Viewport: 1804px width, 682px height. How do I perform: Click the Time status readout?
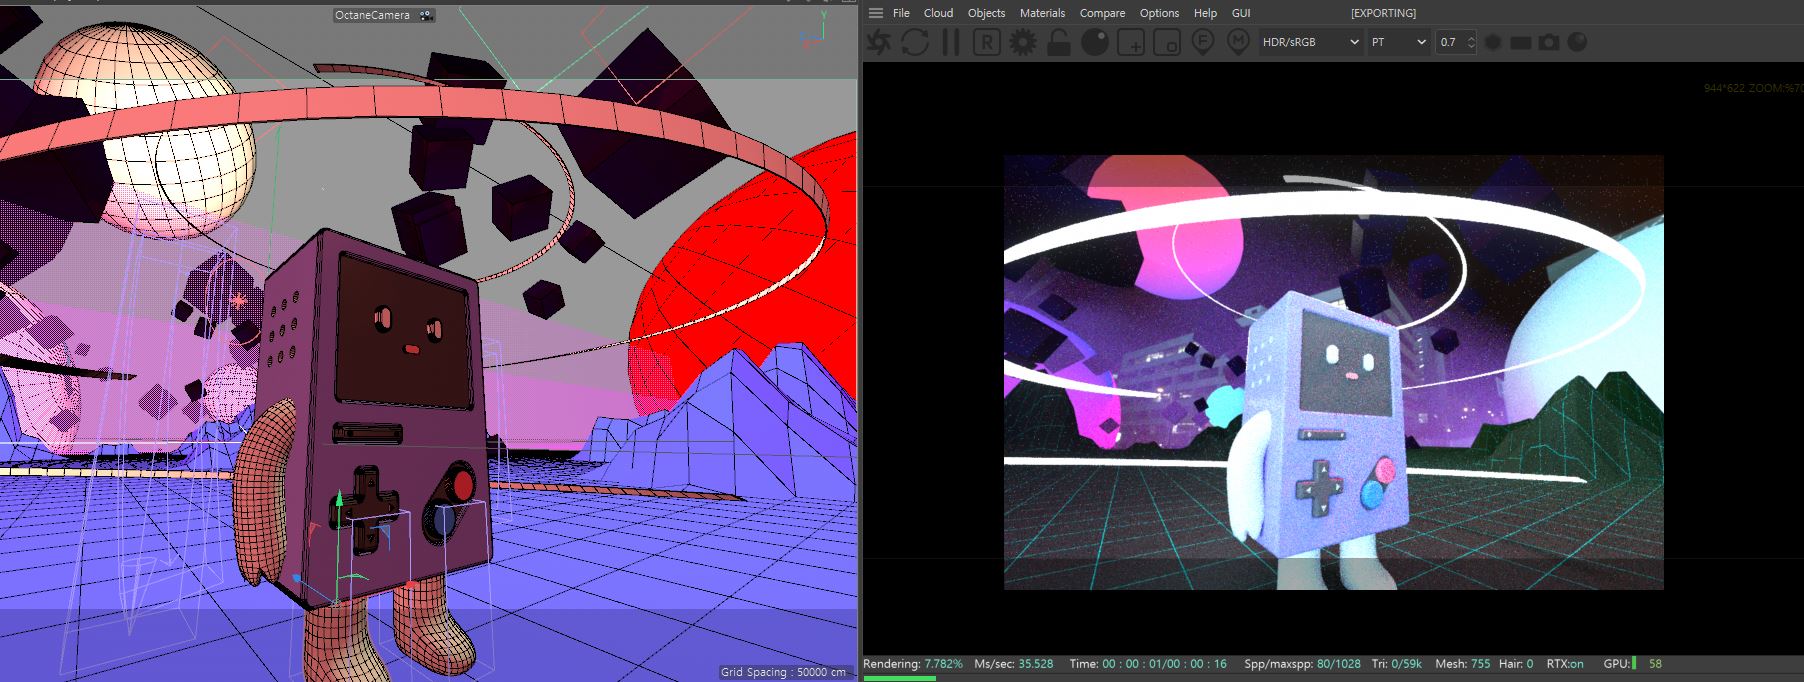pyautogui.click(x=1148, y=664)
